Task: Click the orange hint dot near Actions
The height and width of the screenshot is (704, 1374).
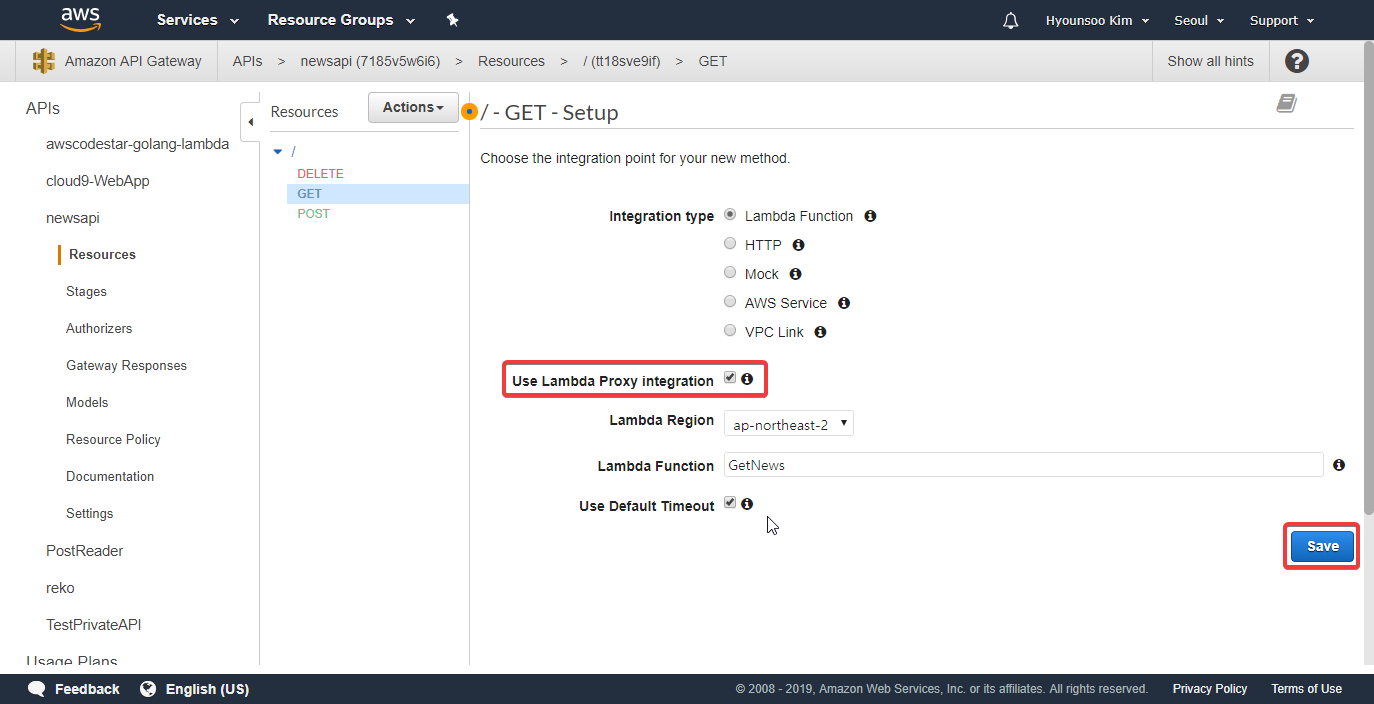Action: (469, 111)
